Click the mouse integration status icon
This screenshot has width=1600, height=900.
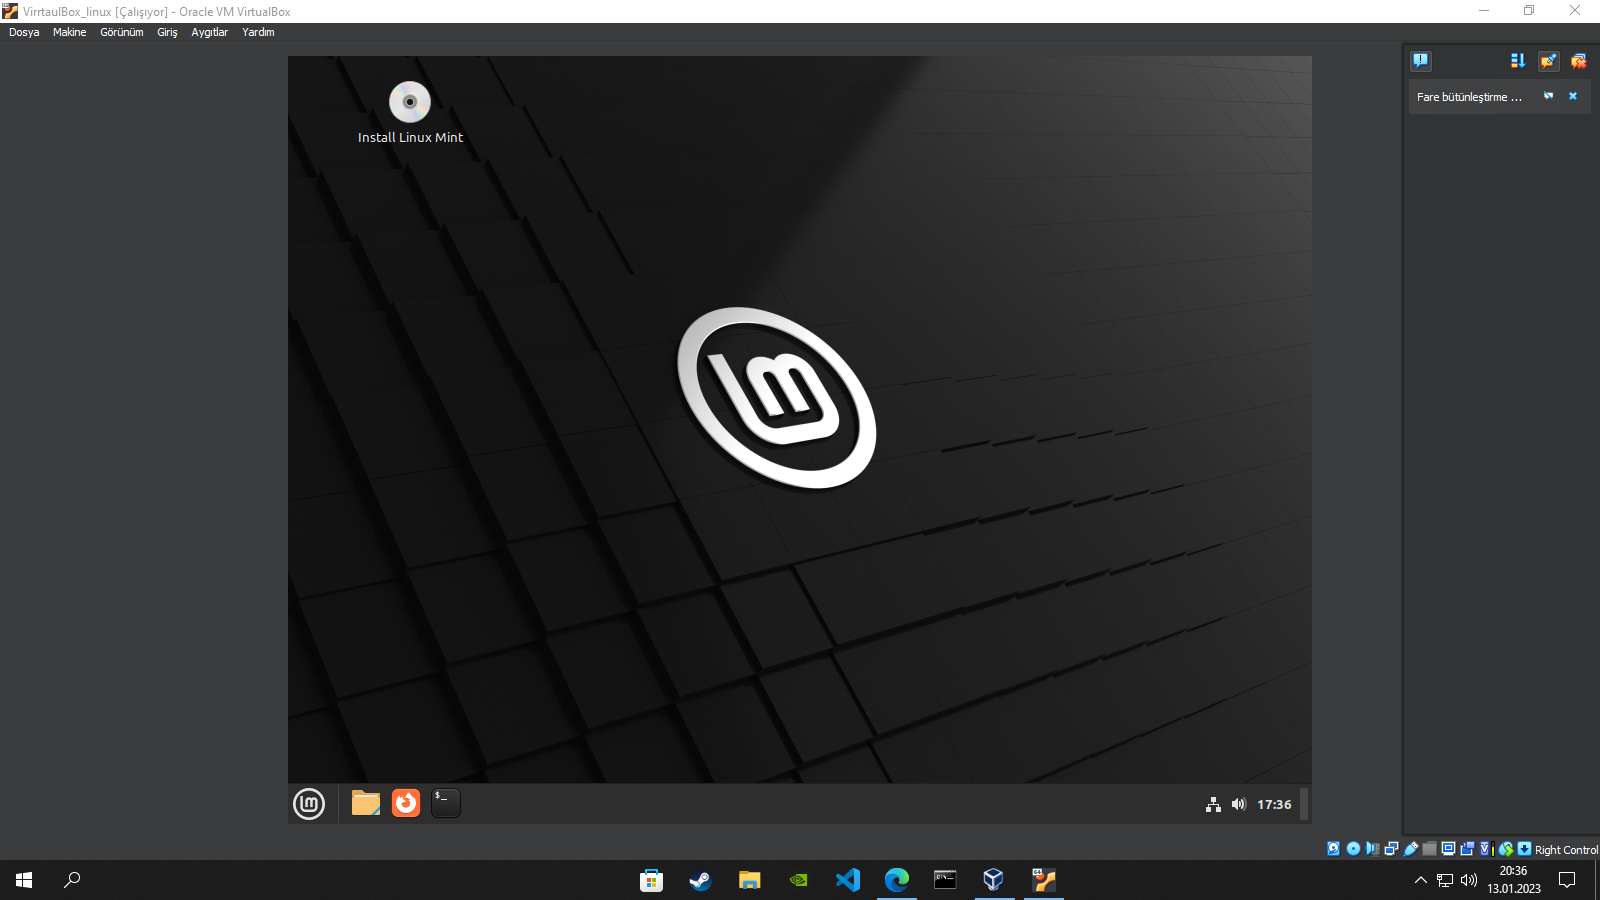(1506, 849)
